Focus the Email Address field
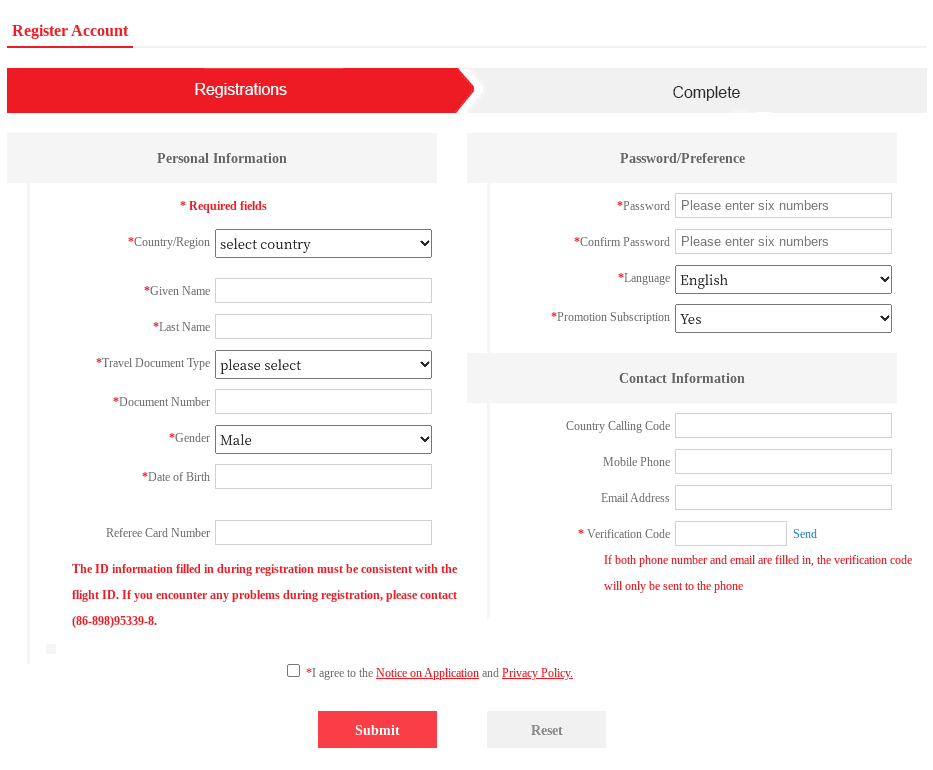933x770 pixels. (783, 498)
